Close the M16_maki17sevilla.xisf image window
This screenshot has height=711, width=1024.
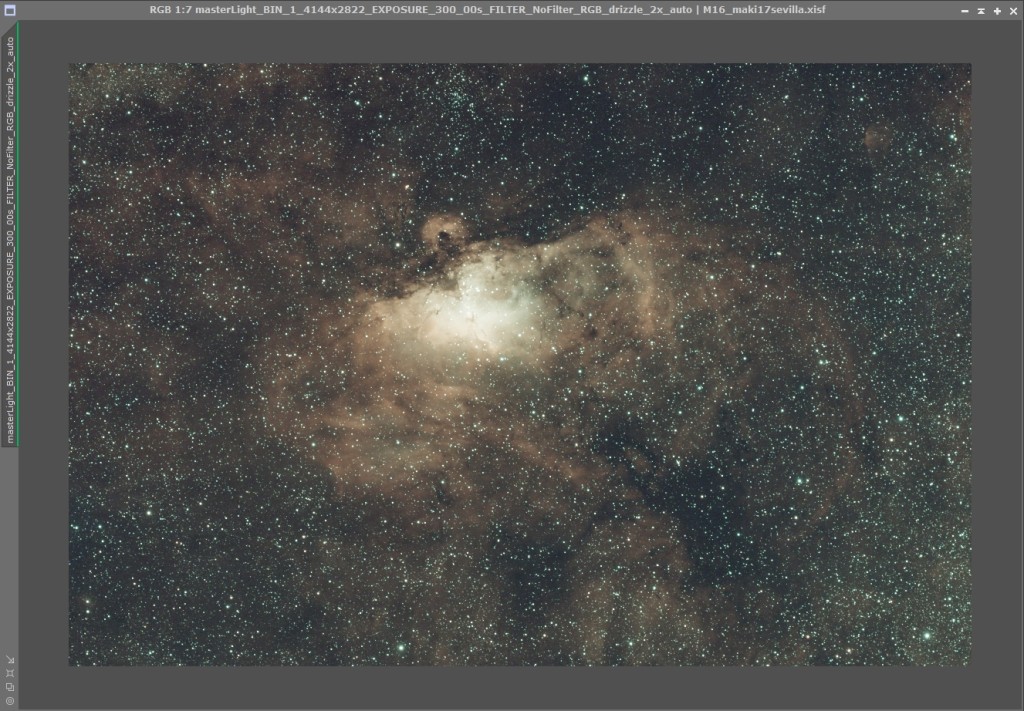coord(1014,10)
